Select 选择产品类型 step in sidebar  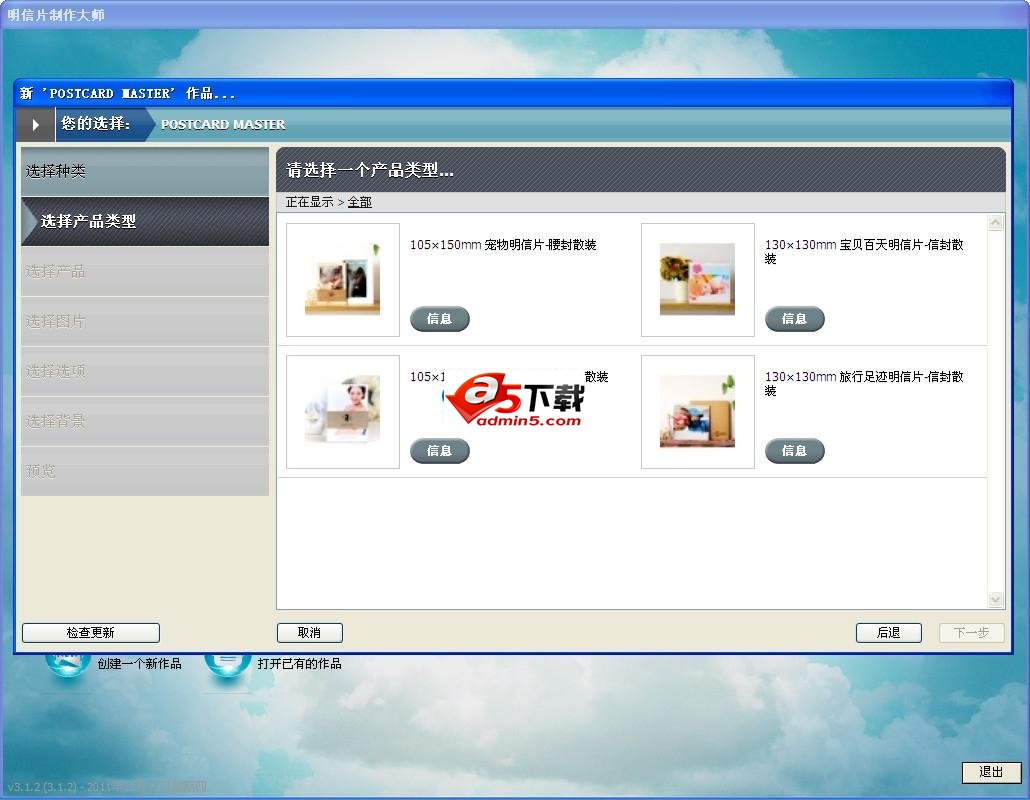coord(145,221)
